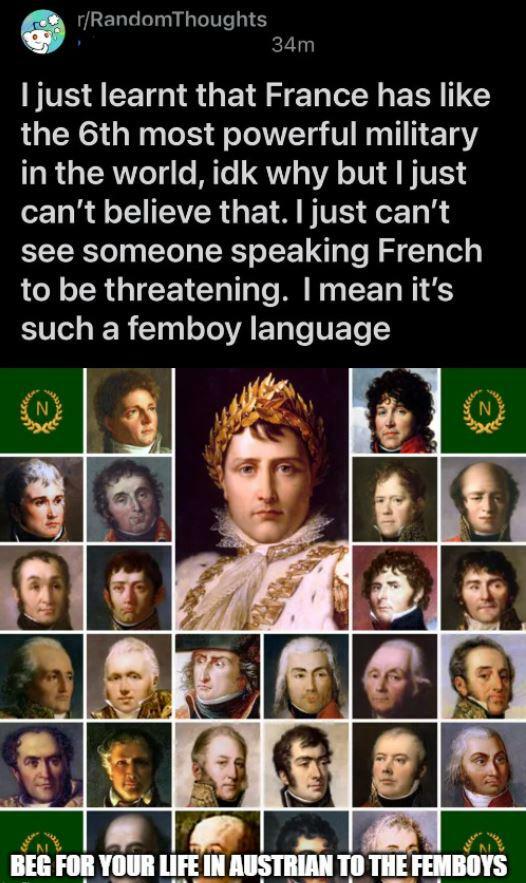
Task: Select portrait of curly brown-haired man with white cravat
Action: pos(129,411)
